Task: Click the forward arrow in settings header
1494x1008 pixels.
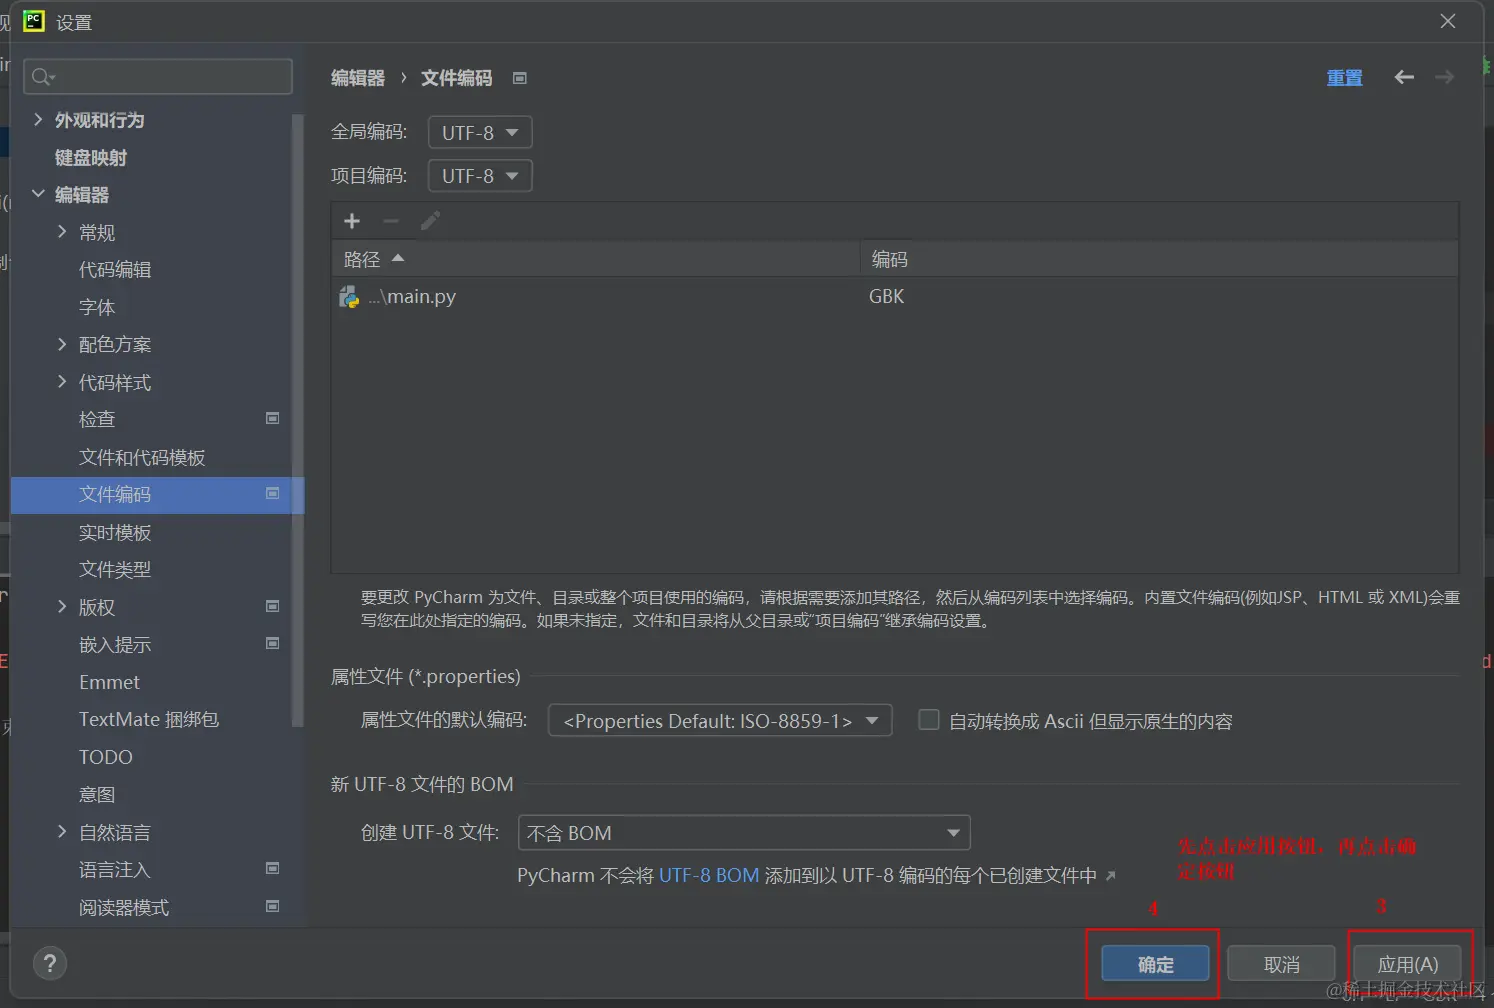Action: pyautogui.click(x=1444, y=77)
